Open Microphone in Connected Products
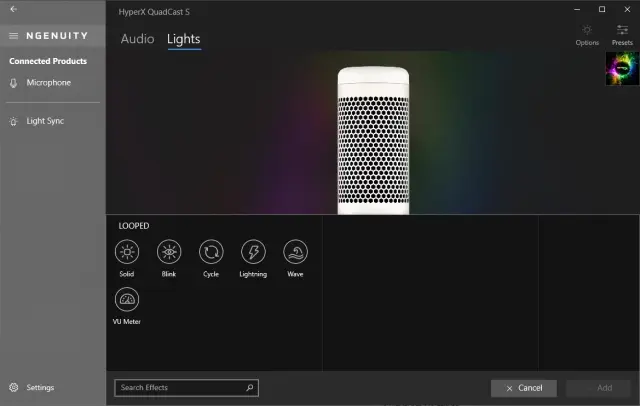The image size is (640, 406). coord(48,83)
